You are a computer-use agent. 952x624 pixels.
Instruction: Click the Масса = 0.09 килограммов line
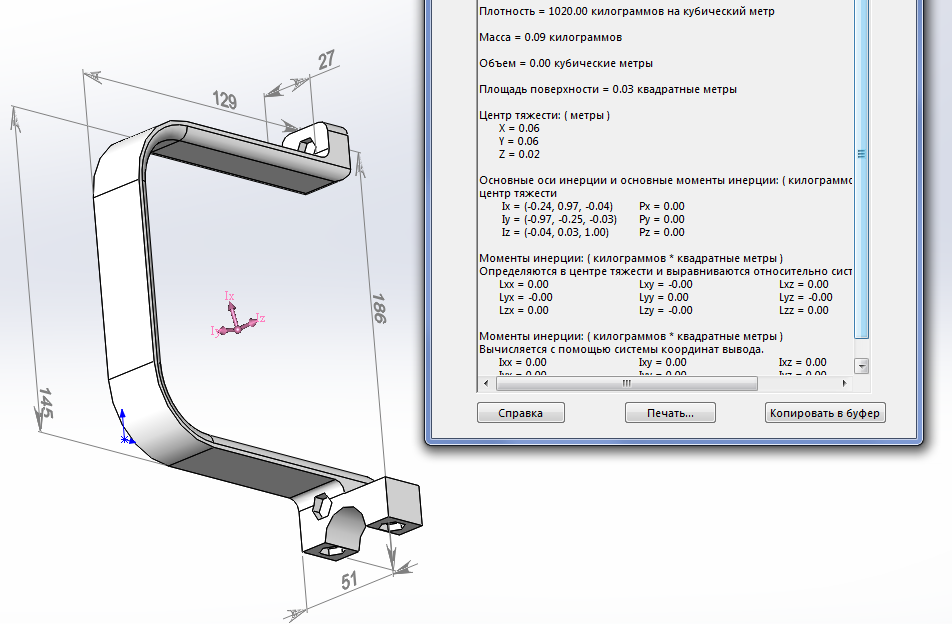point(551,38)
